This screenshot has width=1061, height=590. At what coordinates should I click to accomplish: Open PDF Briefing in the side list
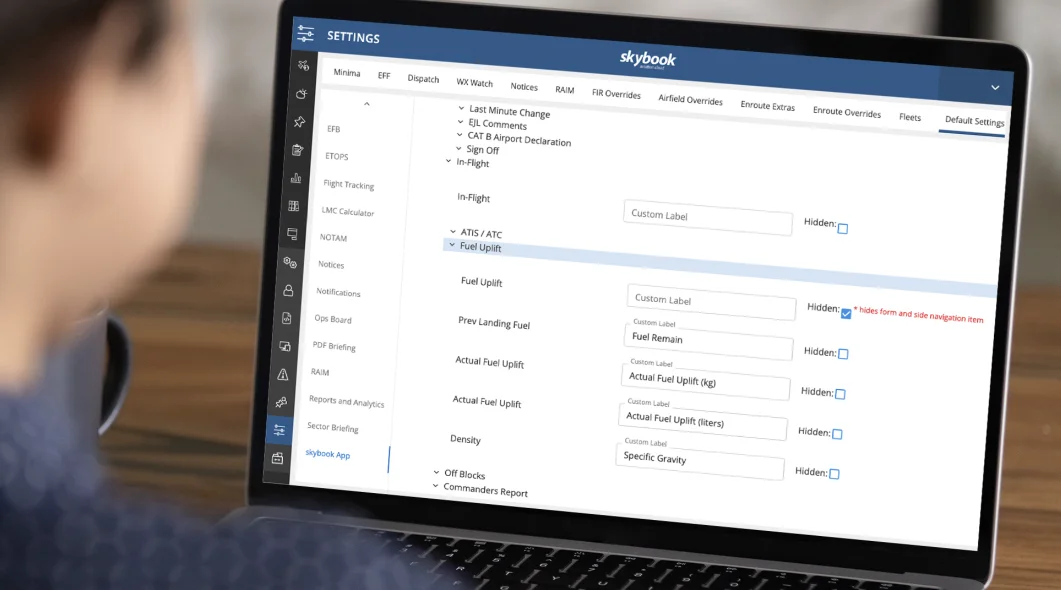[334, 346]
